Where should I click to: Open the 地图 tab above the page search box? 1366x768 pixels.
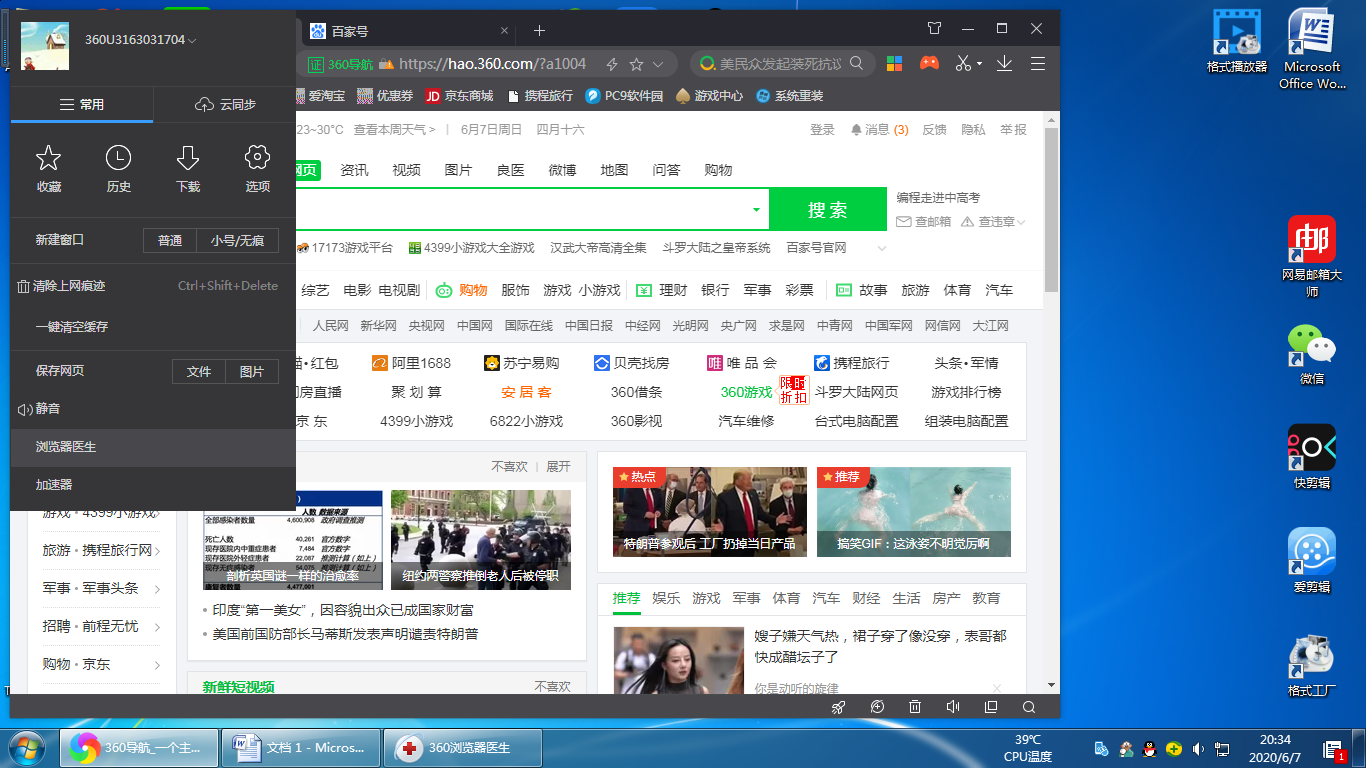614,170
